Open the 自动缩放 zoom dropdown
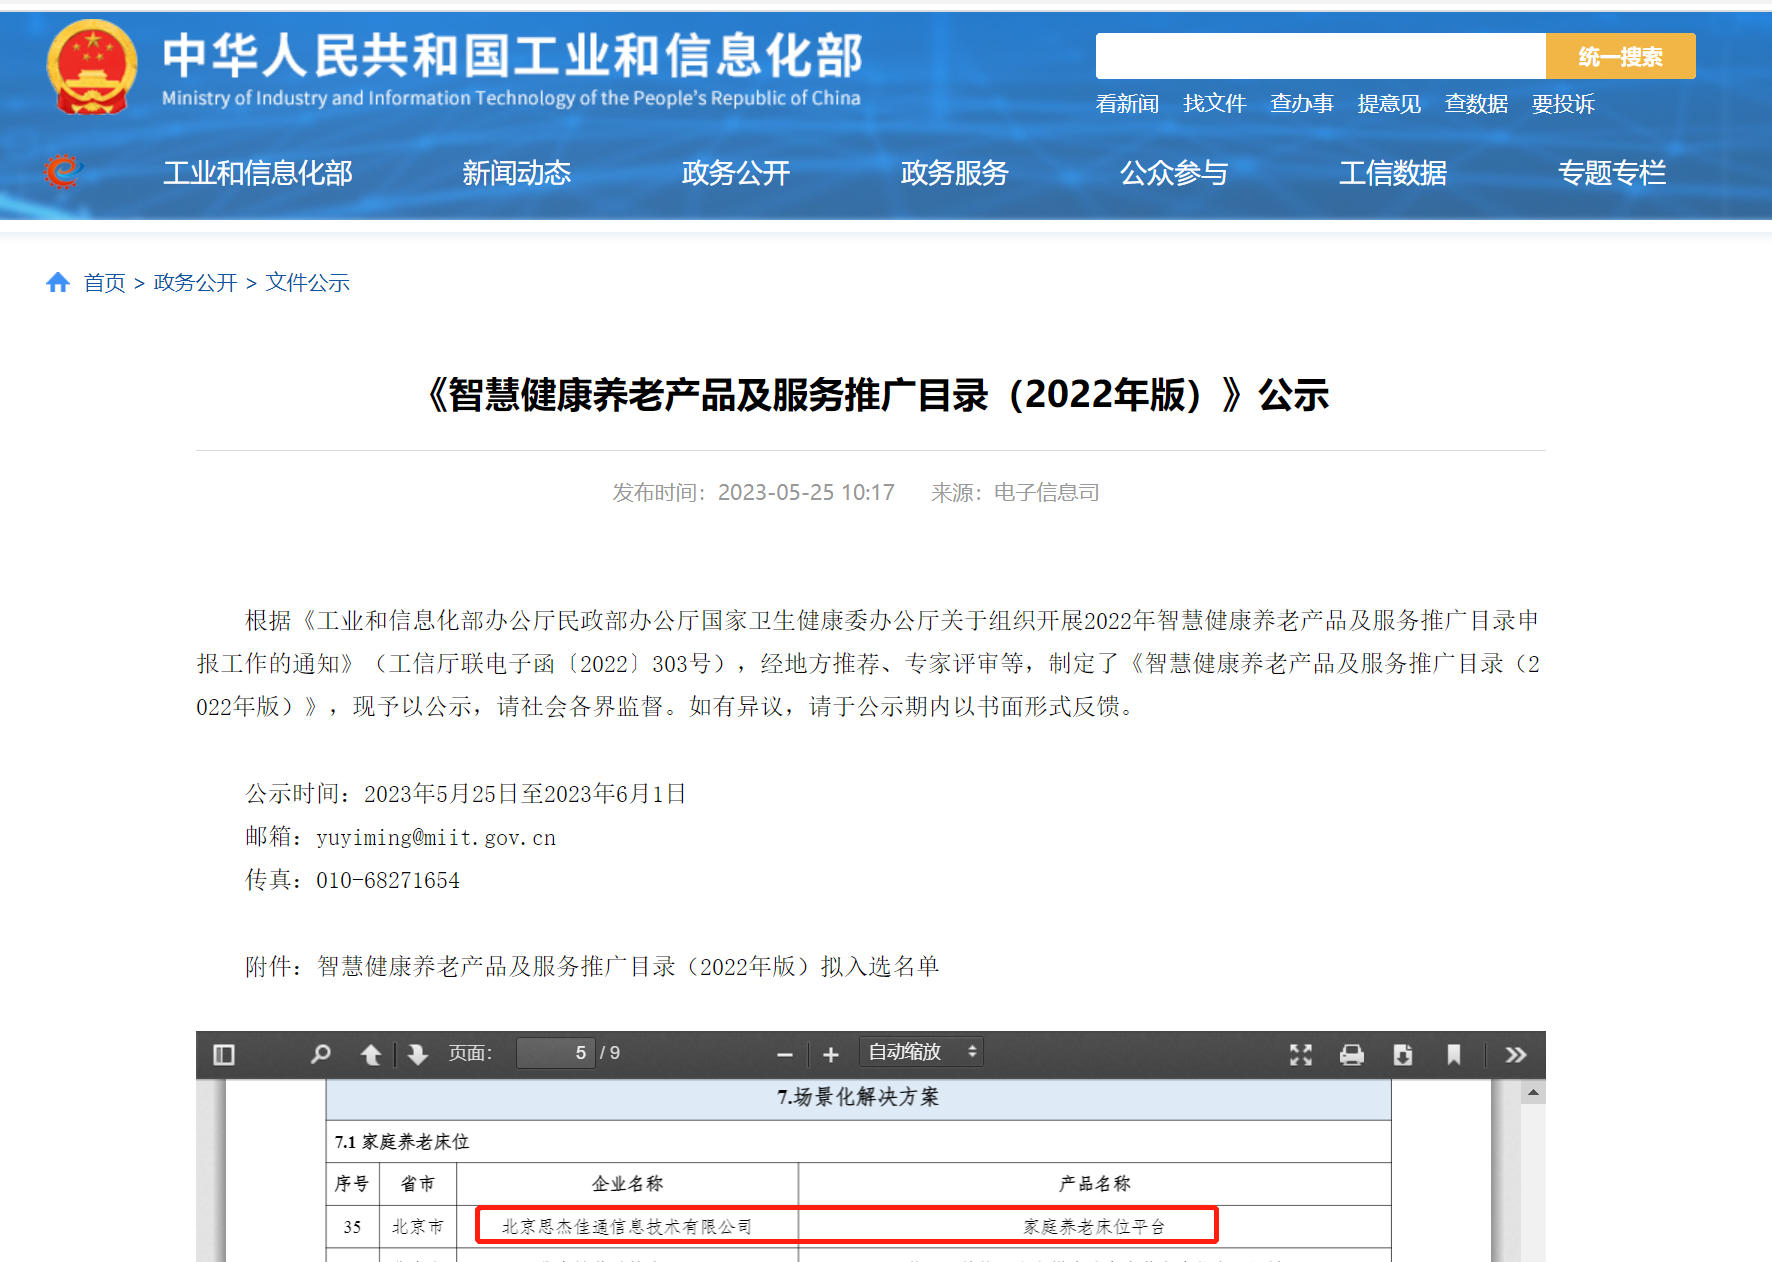 (920, 1051)
